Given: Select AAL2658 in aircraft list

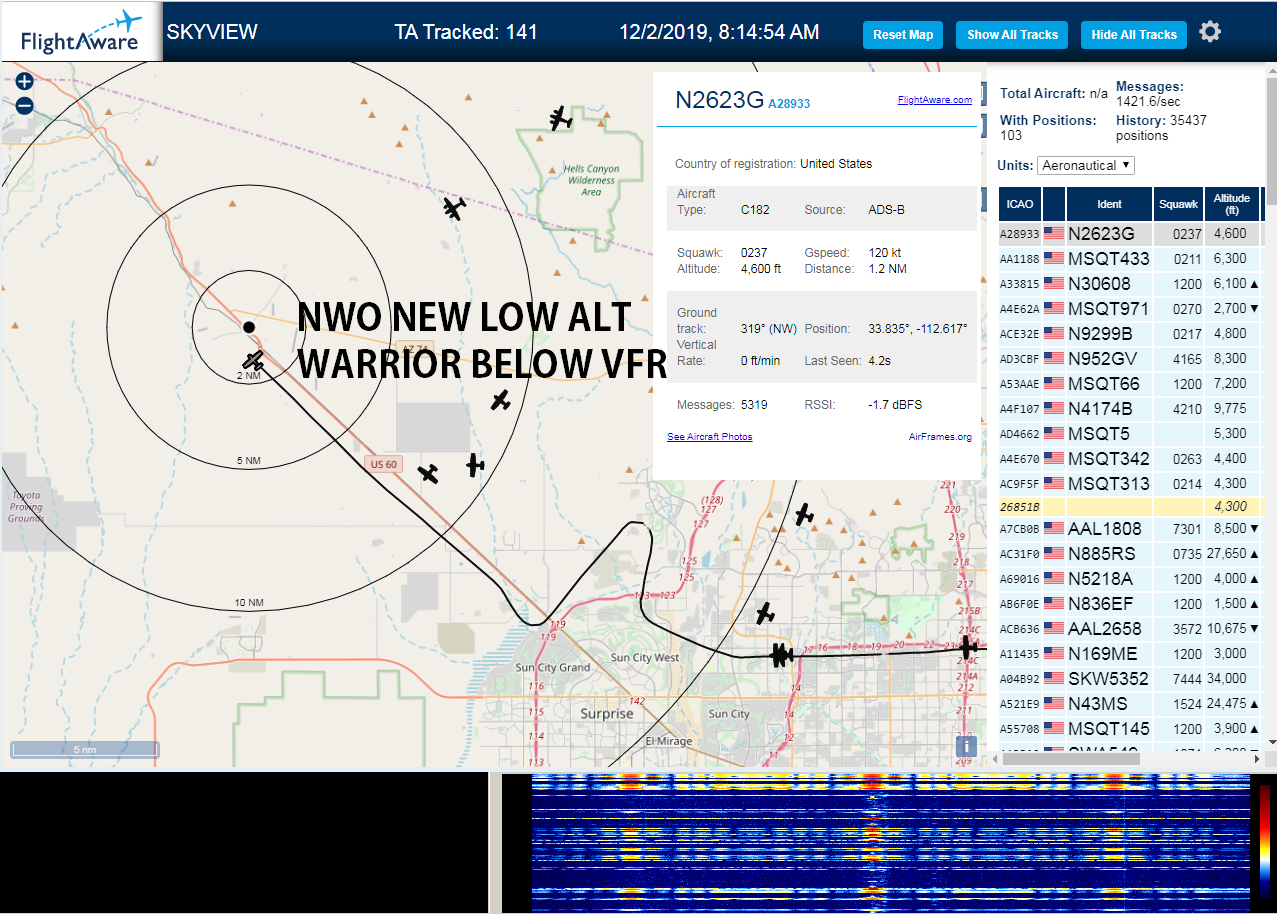Looking at the screenshot, I should [1130, 629].
